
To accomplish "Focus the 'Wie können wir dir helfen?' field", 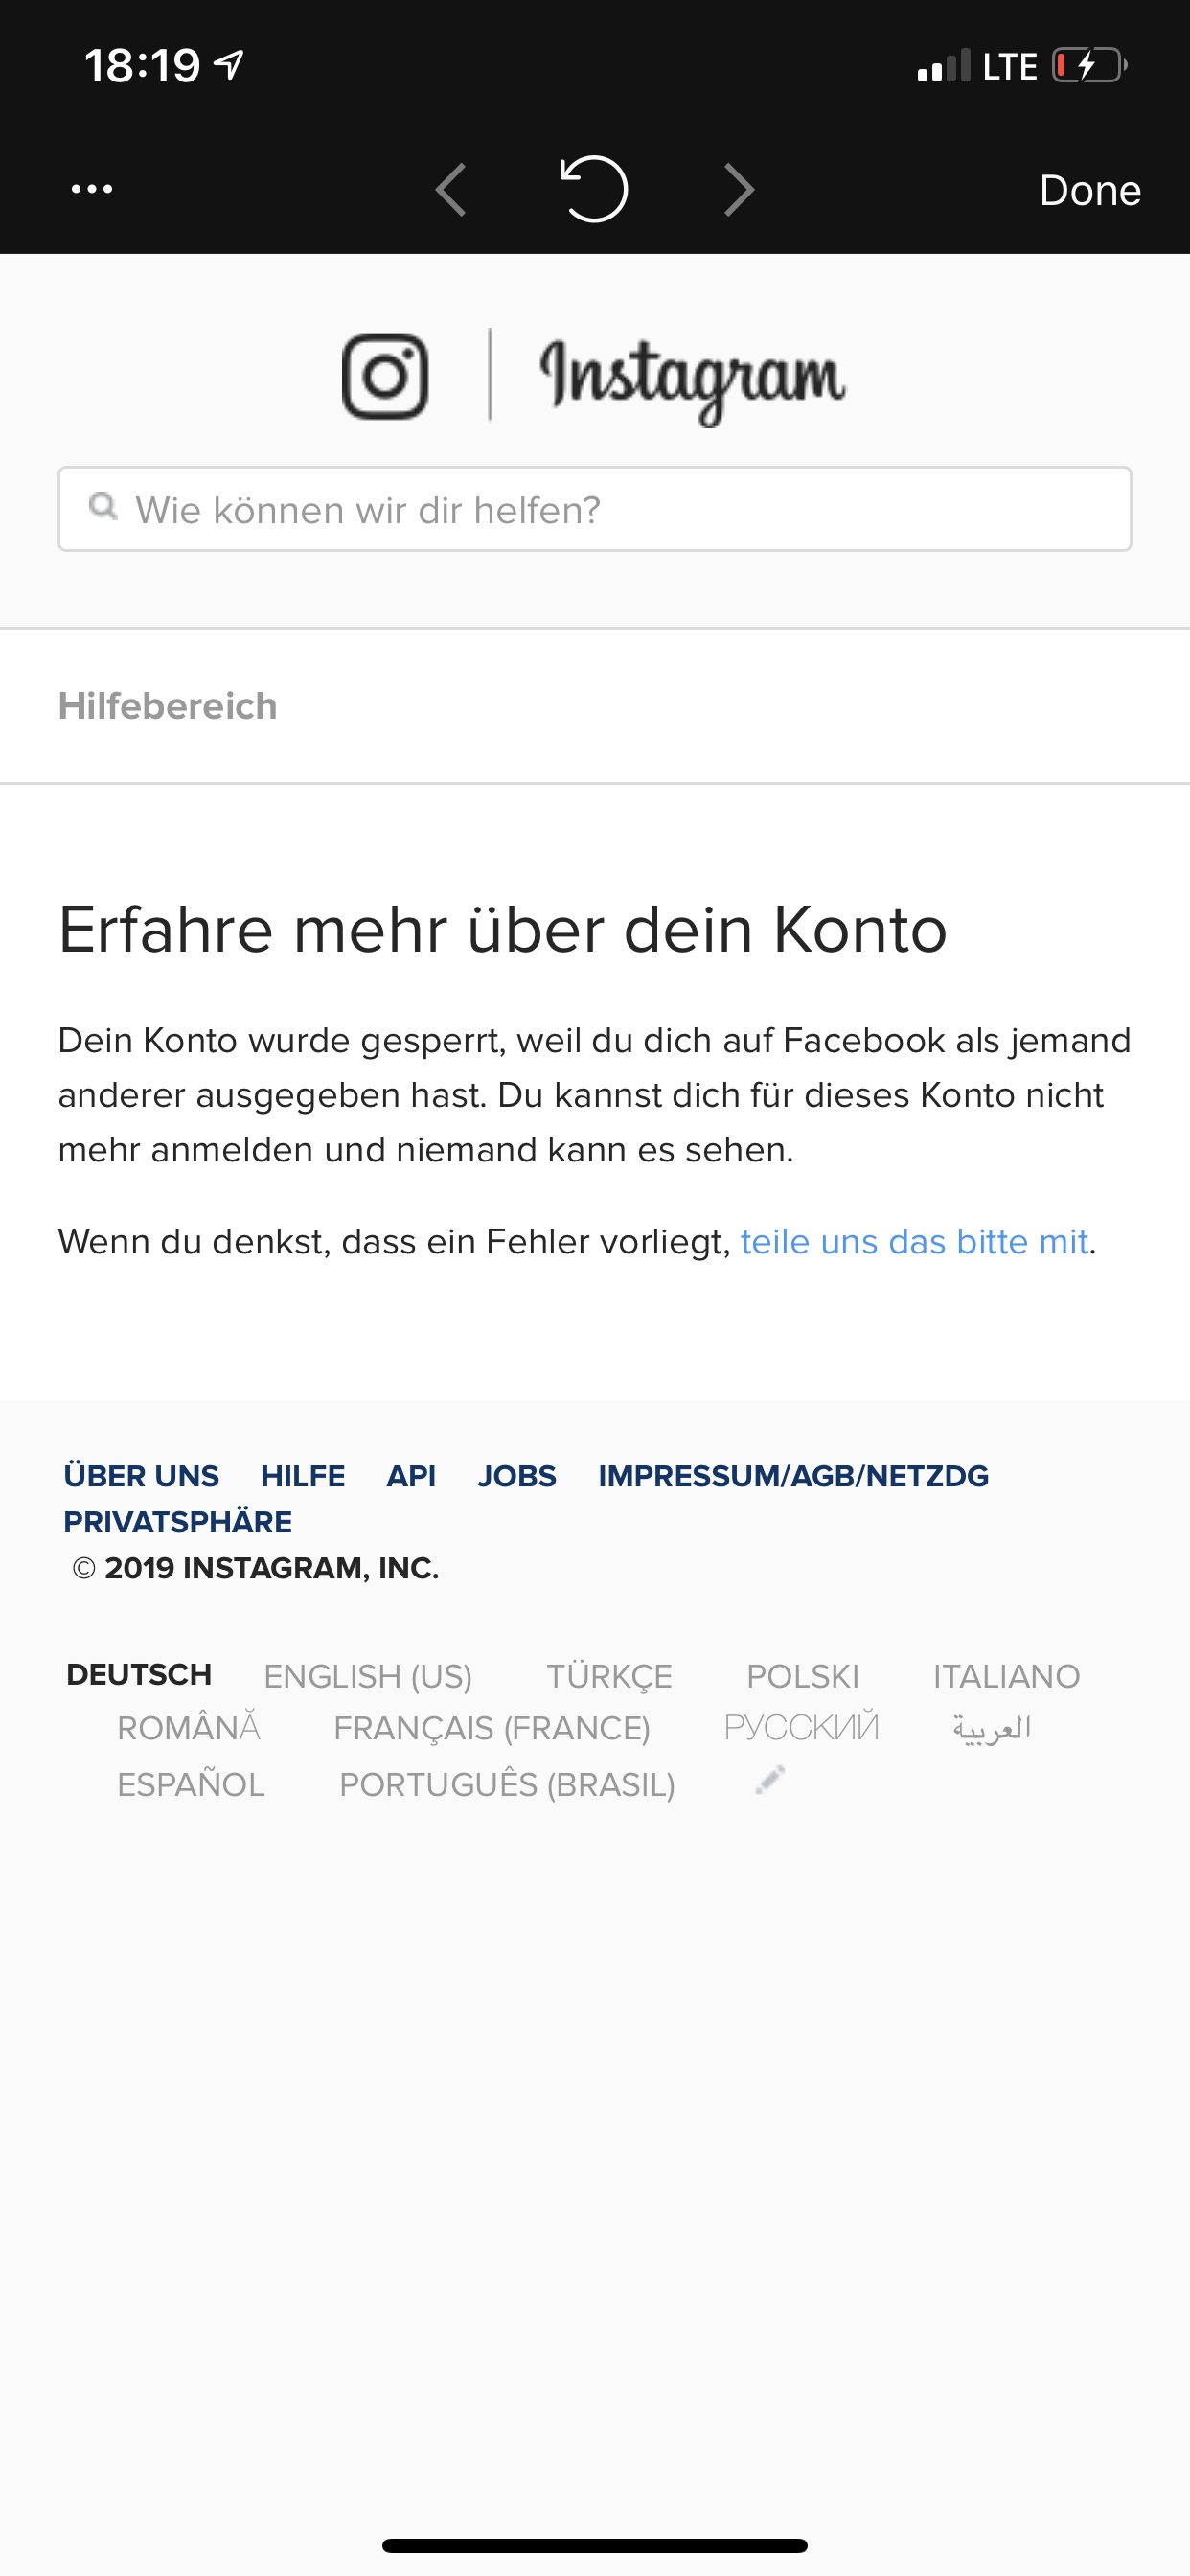I will point(595,509).
